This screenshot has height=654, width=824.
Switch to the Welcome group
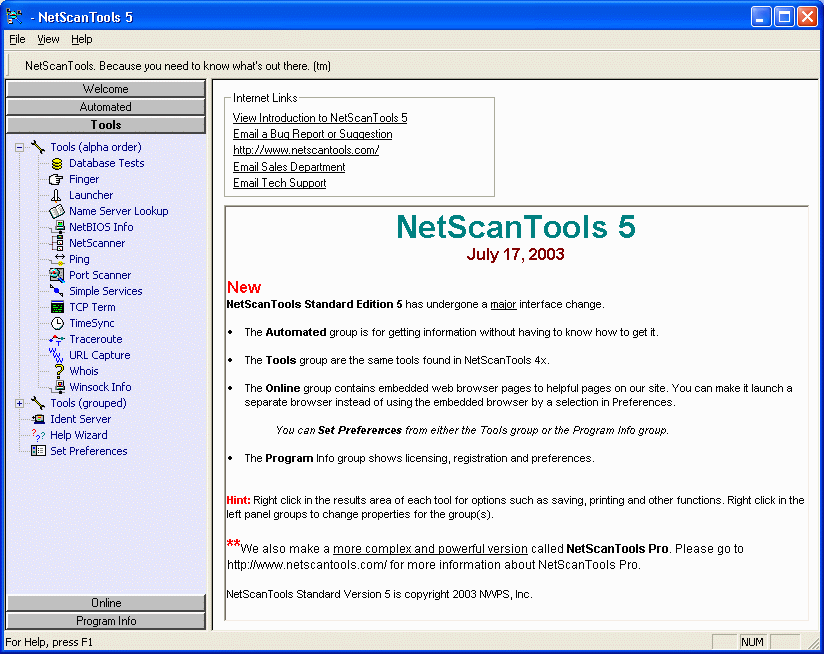(106, 89)
